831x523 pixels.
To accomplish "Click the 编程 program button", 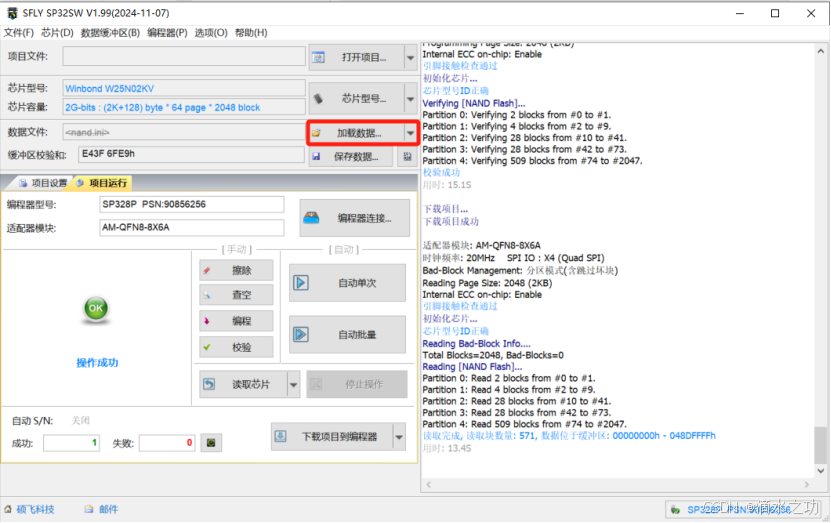I will (x=236, y=321).
